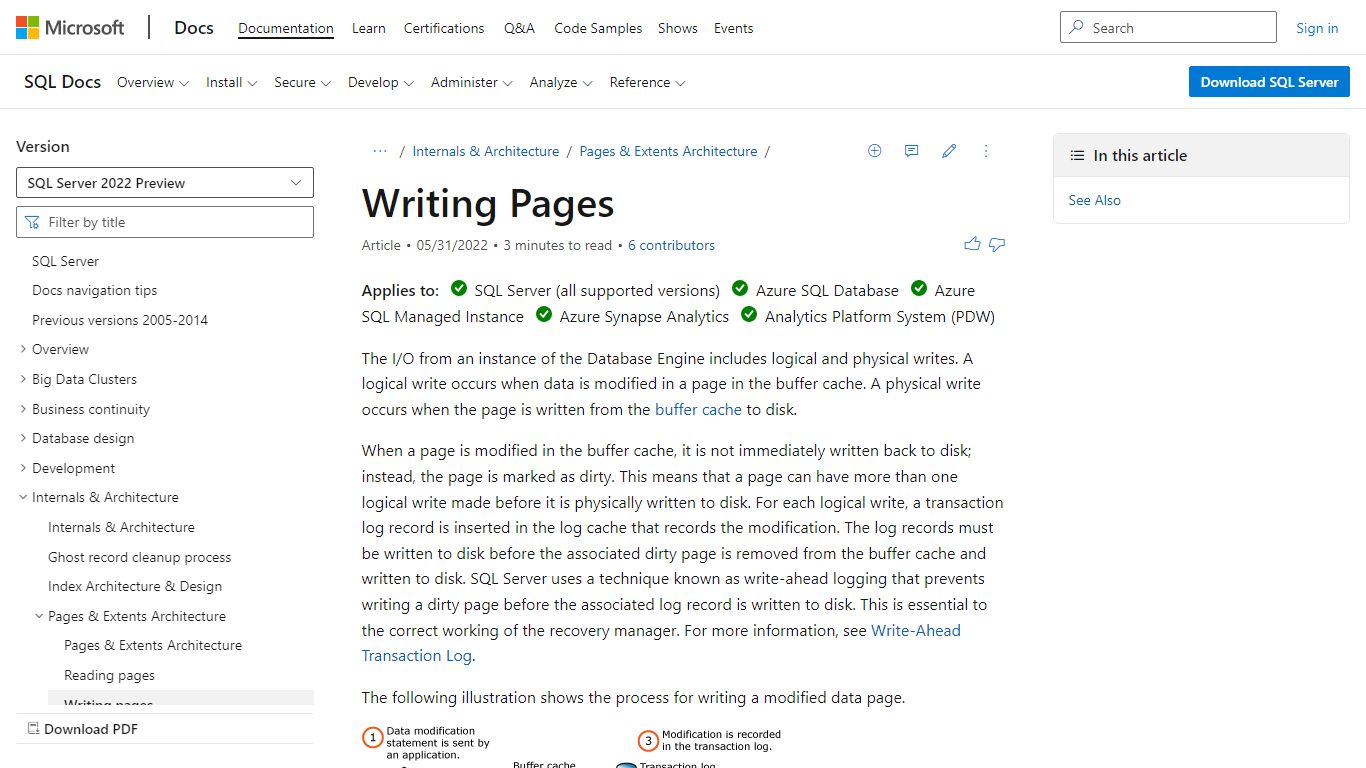Expand the Development tree node
The height and width of the screenshot is (768, 1366).
click(23, 468)
